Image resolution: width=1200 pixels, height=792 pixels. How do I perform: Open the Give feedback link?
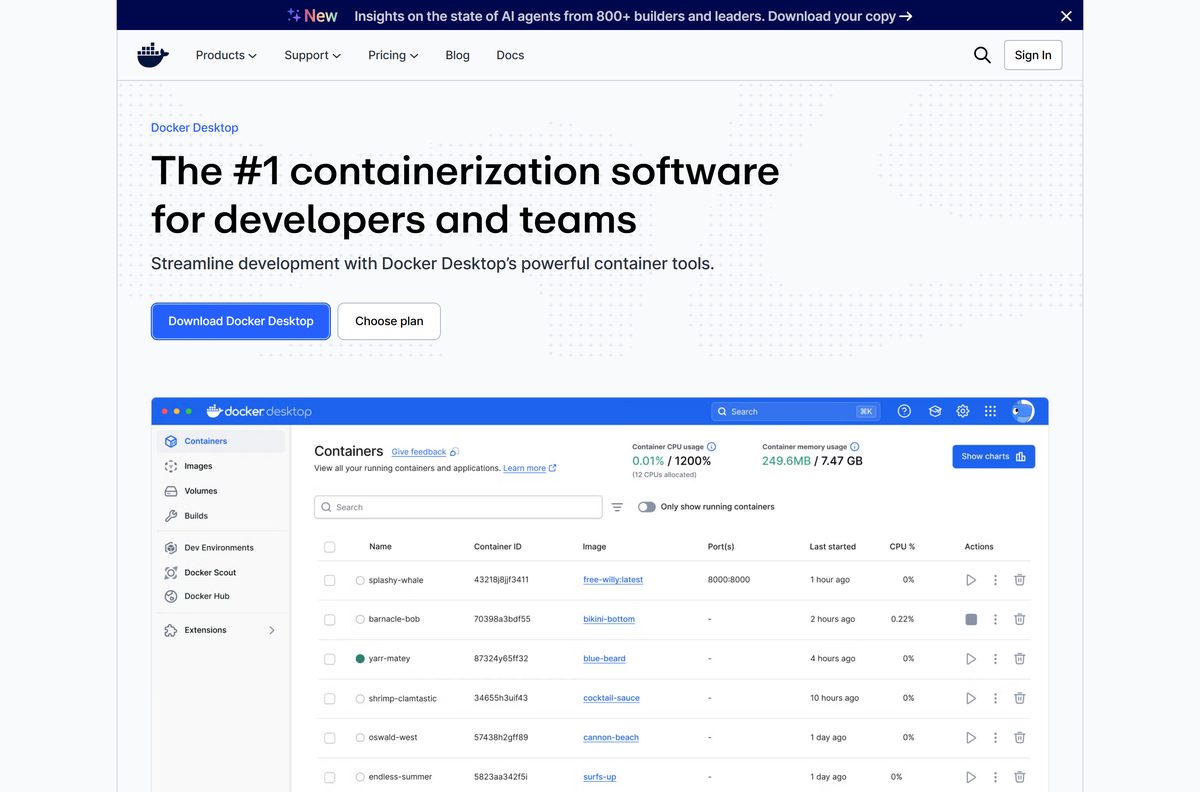click(x=419, y=452)
